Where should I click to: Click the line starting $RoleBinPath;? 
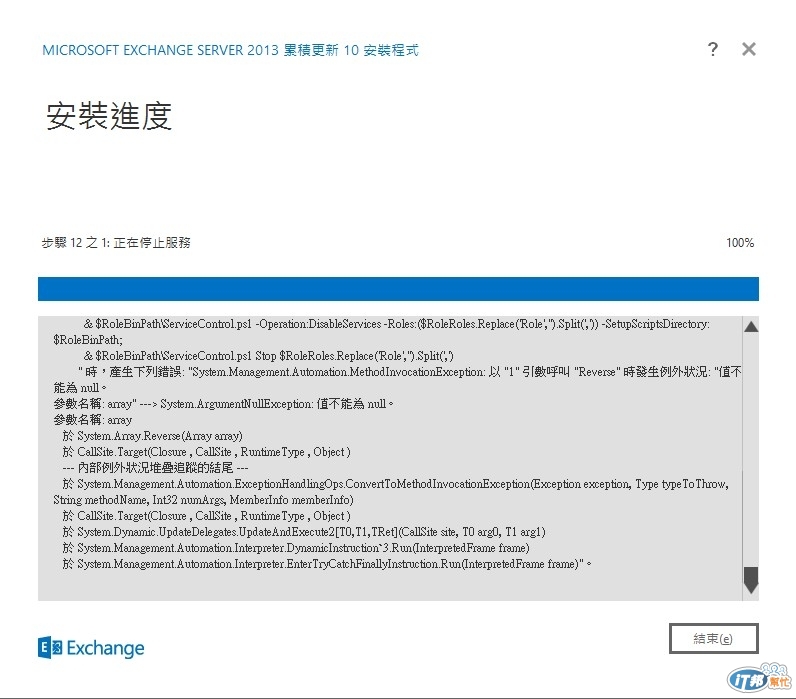88,340
